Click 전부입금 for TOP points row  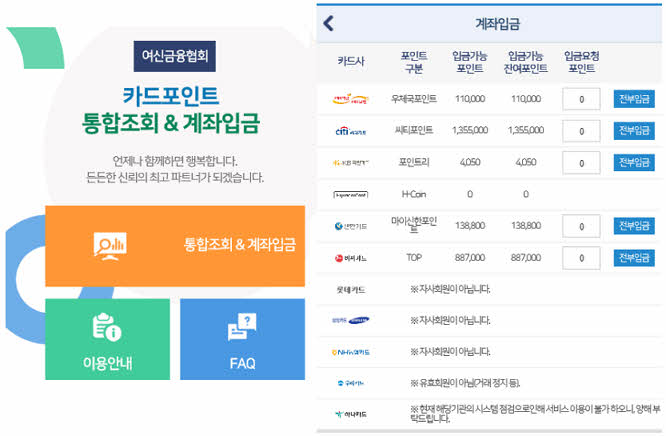(634, 258)
